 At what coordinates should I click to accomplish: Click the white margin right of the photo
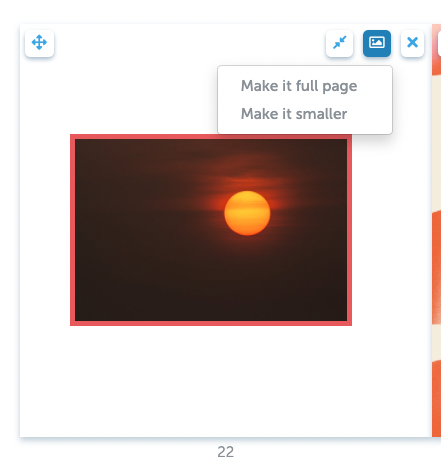[392, 230]
